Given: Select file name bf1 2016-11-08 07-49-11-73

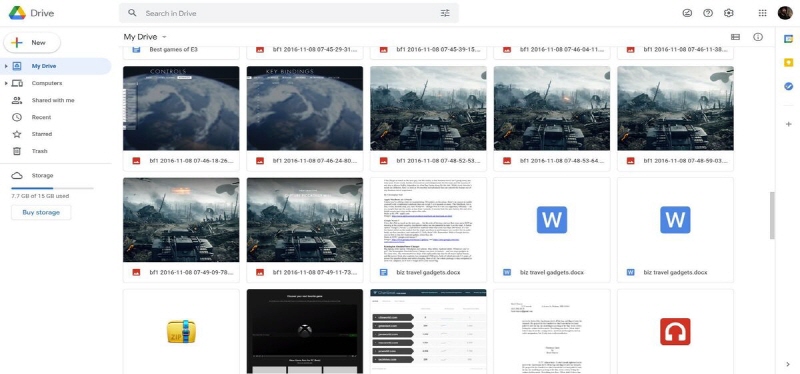Looking at the screenshot, I should pyautogui.click(x=315, y=272).
